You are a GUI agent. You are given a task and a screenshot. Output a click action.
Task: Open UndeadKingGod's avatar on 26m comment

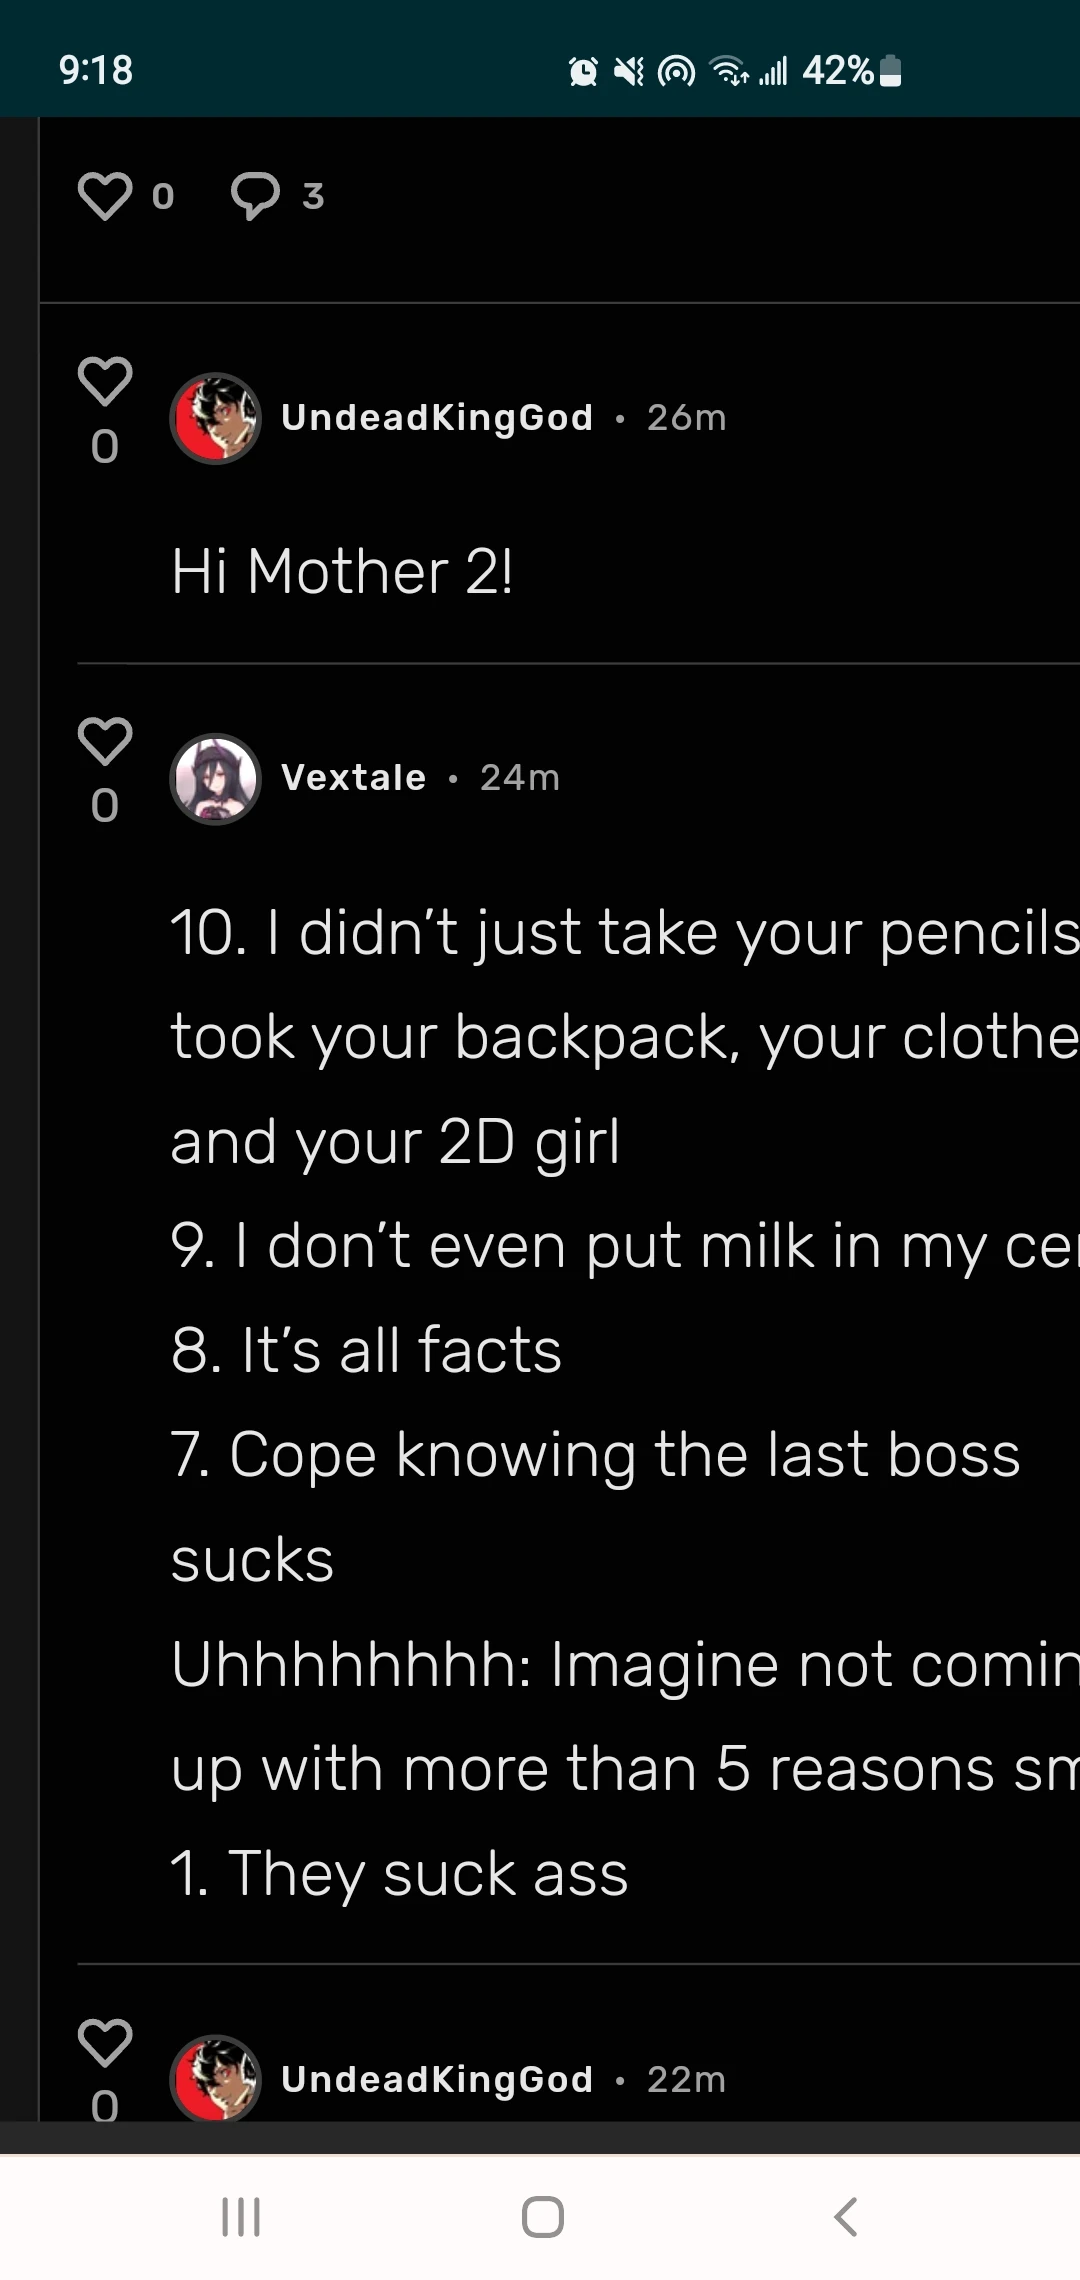[x=216, y=418]
